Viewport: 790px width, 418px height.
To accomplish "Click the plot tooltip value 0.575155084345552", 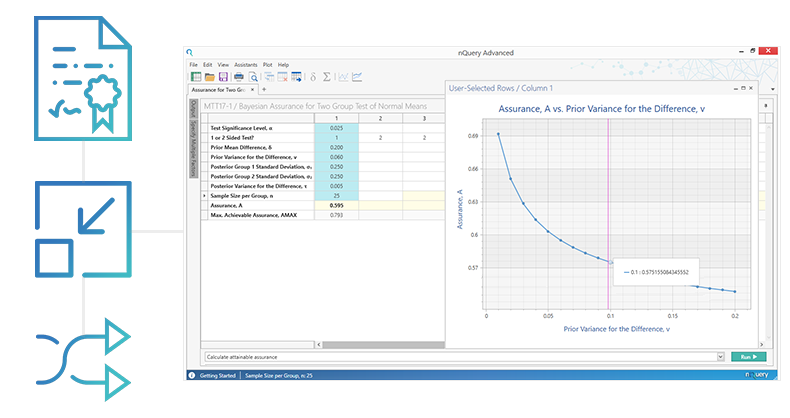I will (660, 272).
